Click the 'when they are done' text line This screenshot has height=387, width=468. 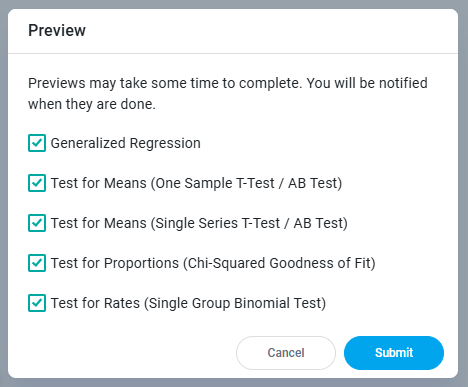point(92,104)
